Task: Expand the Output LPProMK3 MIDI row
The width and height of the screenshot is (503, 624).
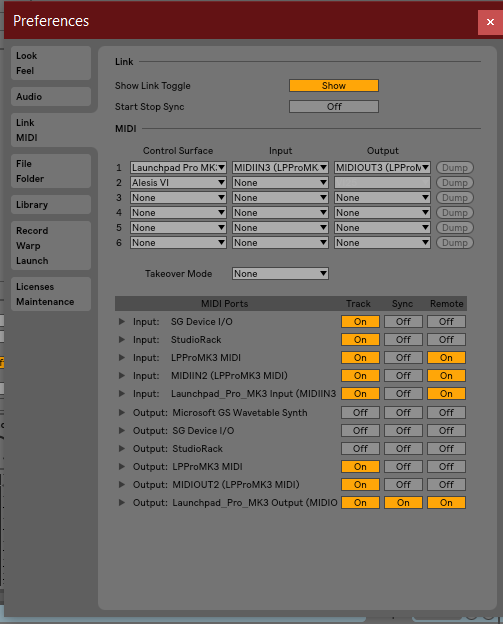Action: tap(122, 466)
